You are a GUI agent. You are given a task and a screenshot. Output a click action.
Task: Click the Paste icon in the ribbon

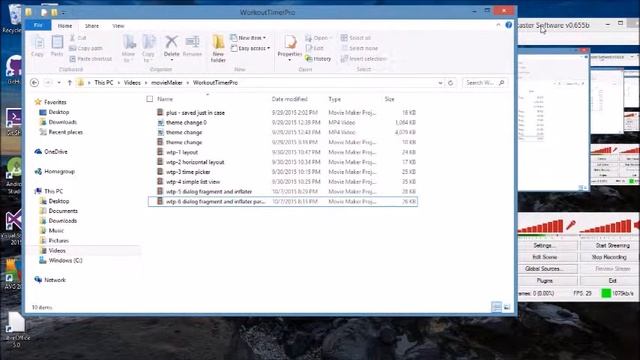coord(57,46)
